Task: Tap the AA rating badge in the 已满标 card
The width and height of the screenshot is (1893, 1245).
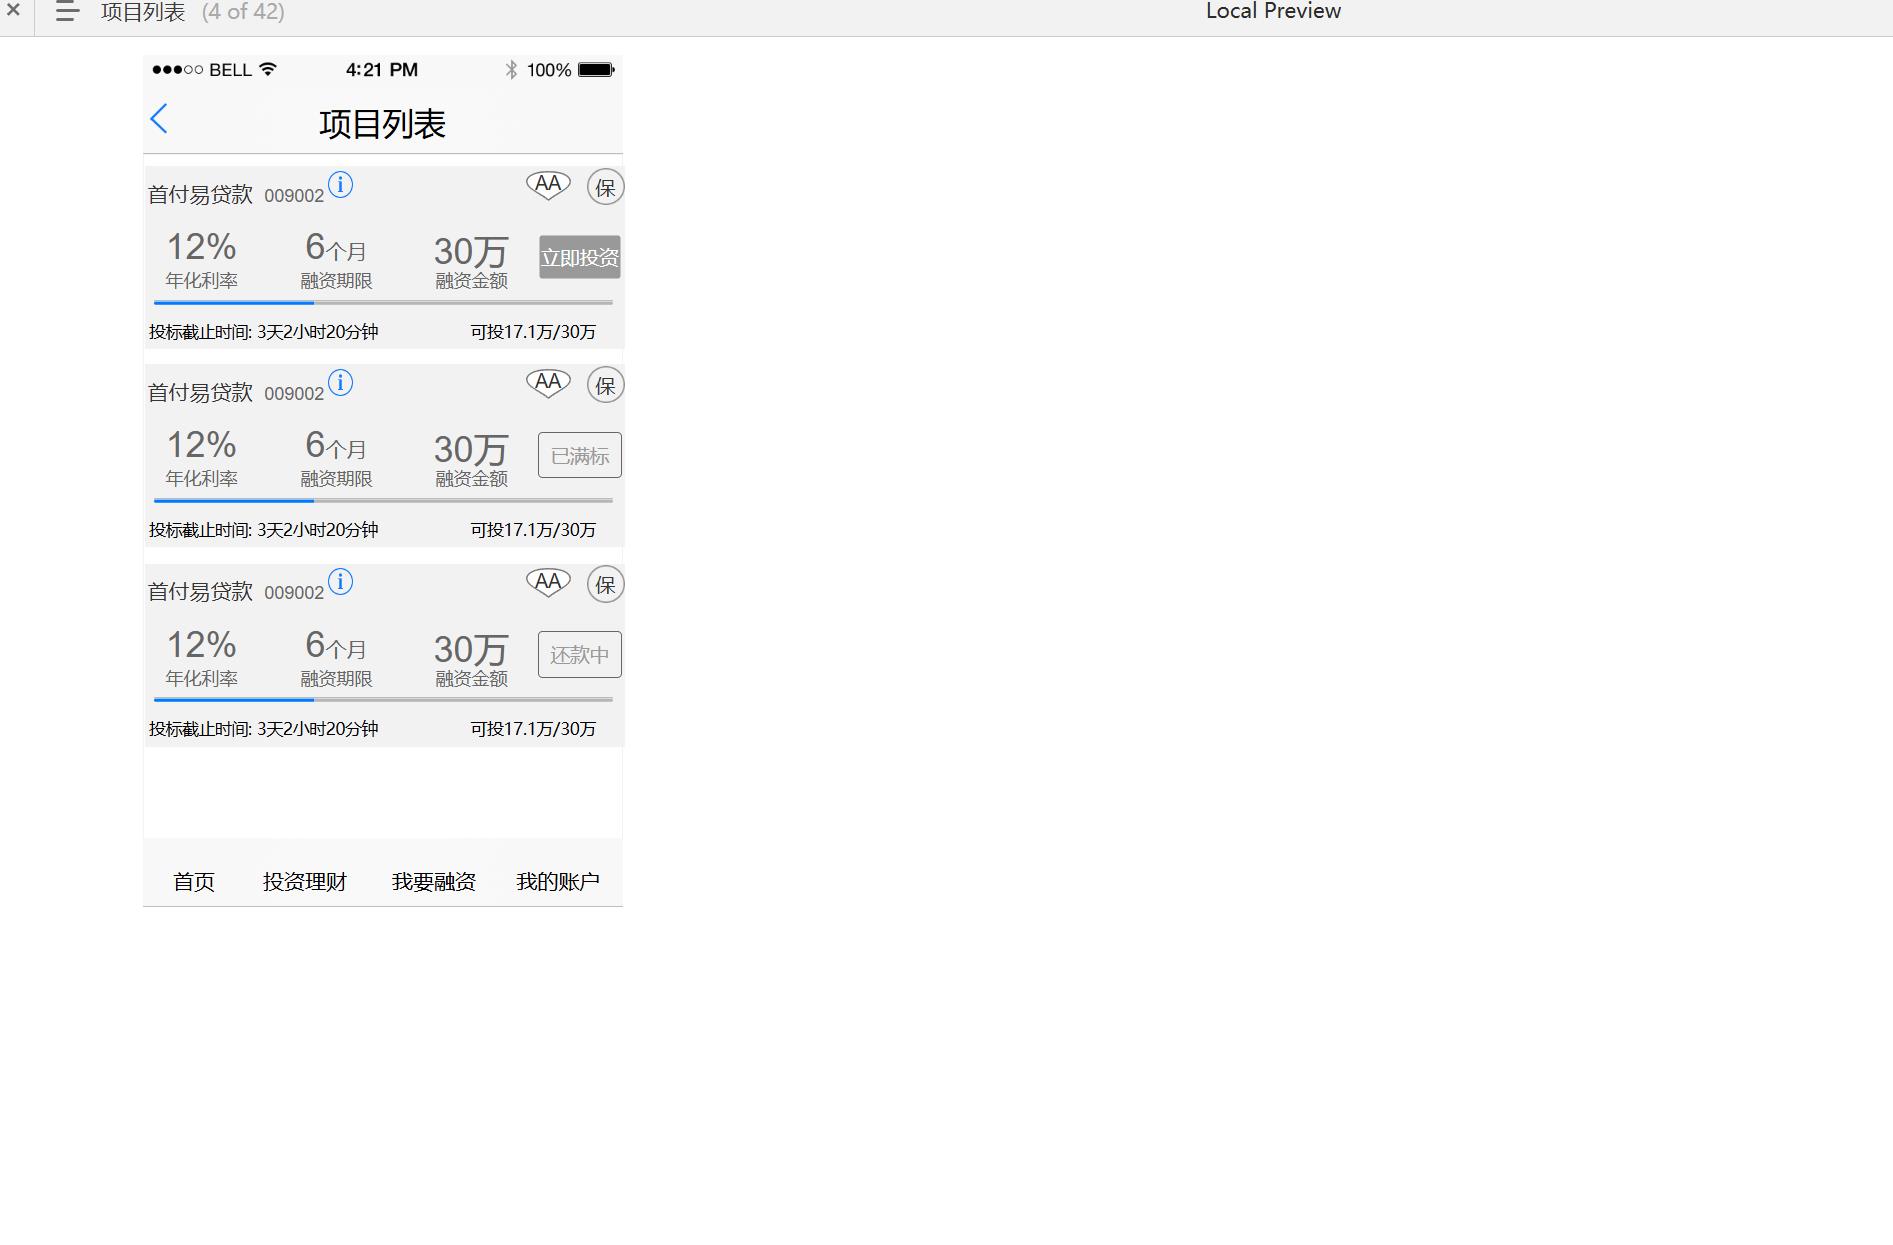Action: (548, 383)
